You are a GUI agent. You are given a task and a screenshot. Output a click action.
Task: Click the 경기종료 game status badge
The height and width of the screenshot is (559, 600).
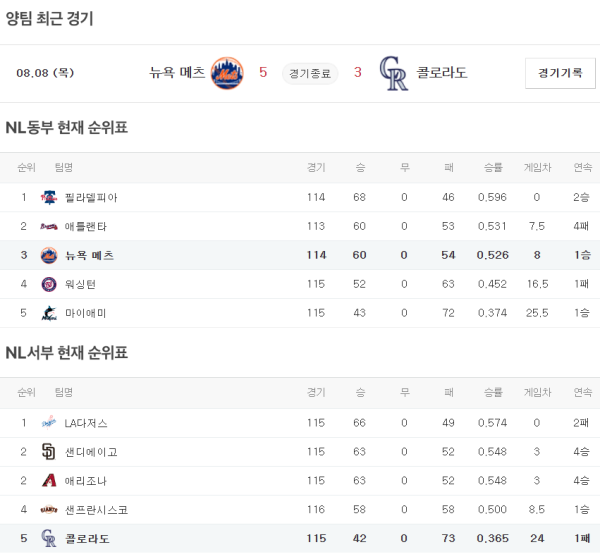[x=310, y=73]
